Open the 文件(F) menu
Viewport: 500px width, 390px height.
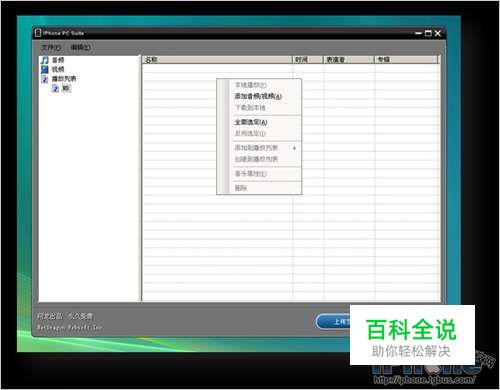point(51,47)
